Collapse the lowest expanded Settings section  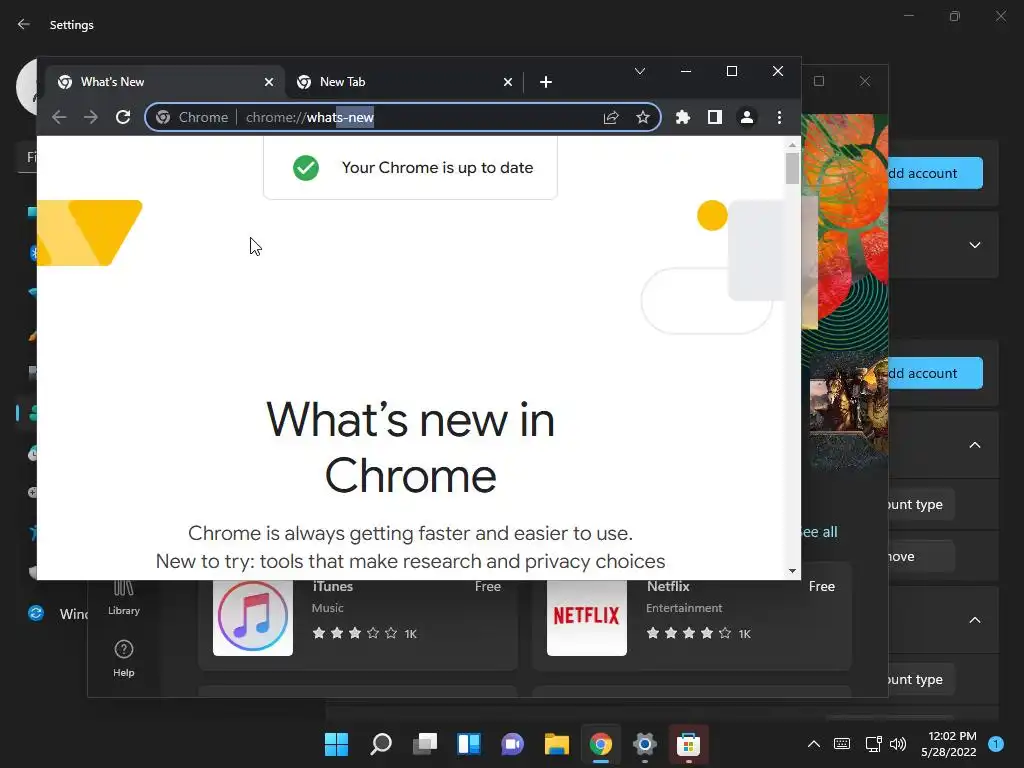click(x=975, y=620)
